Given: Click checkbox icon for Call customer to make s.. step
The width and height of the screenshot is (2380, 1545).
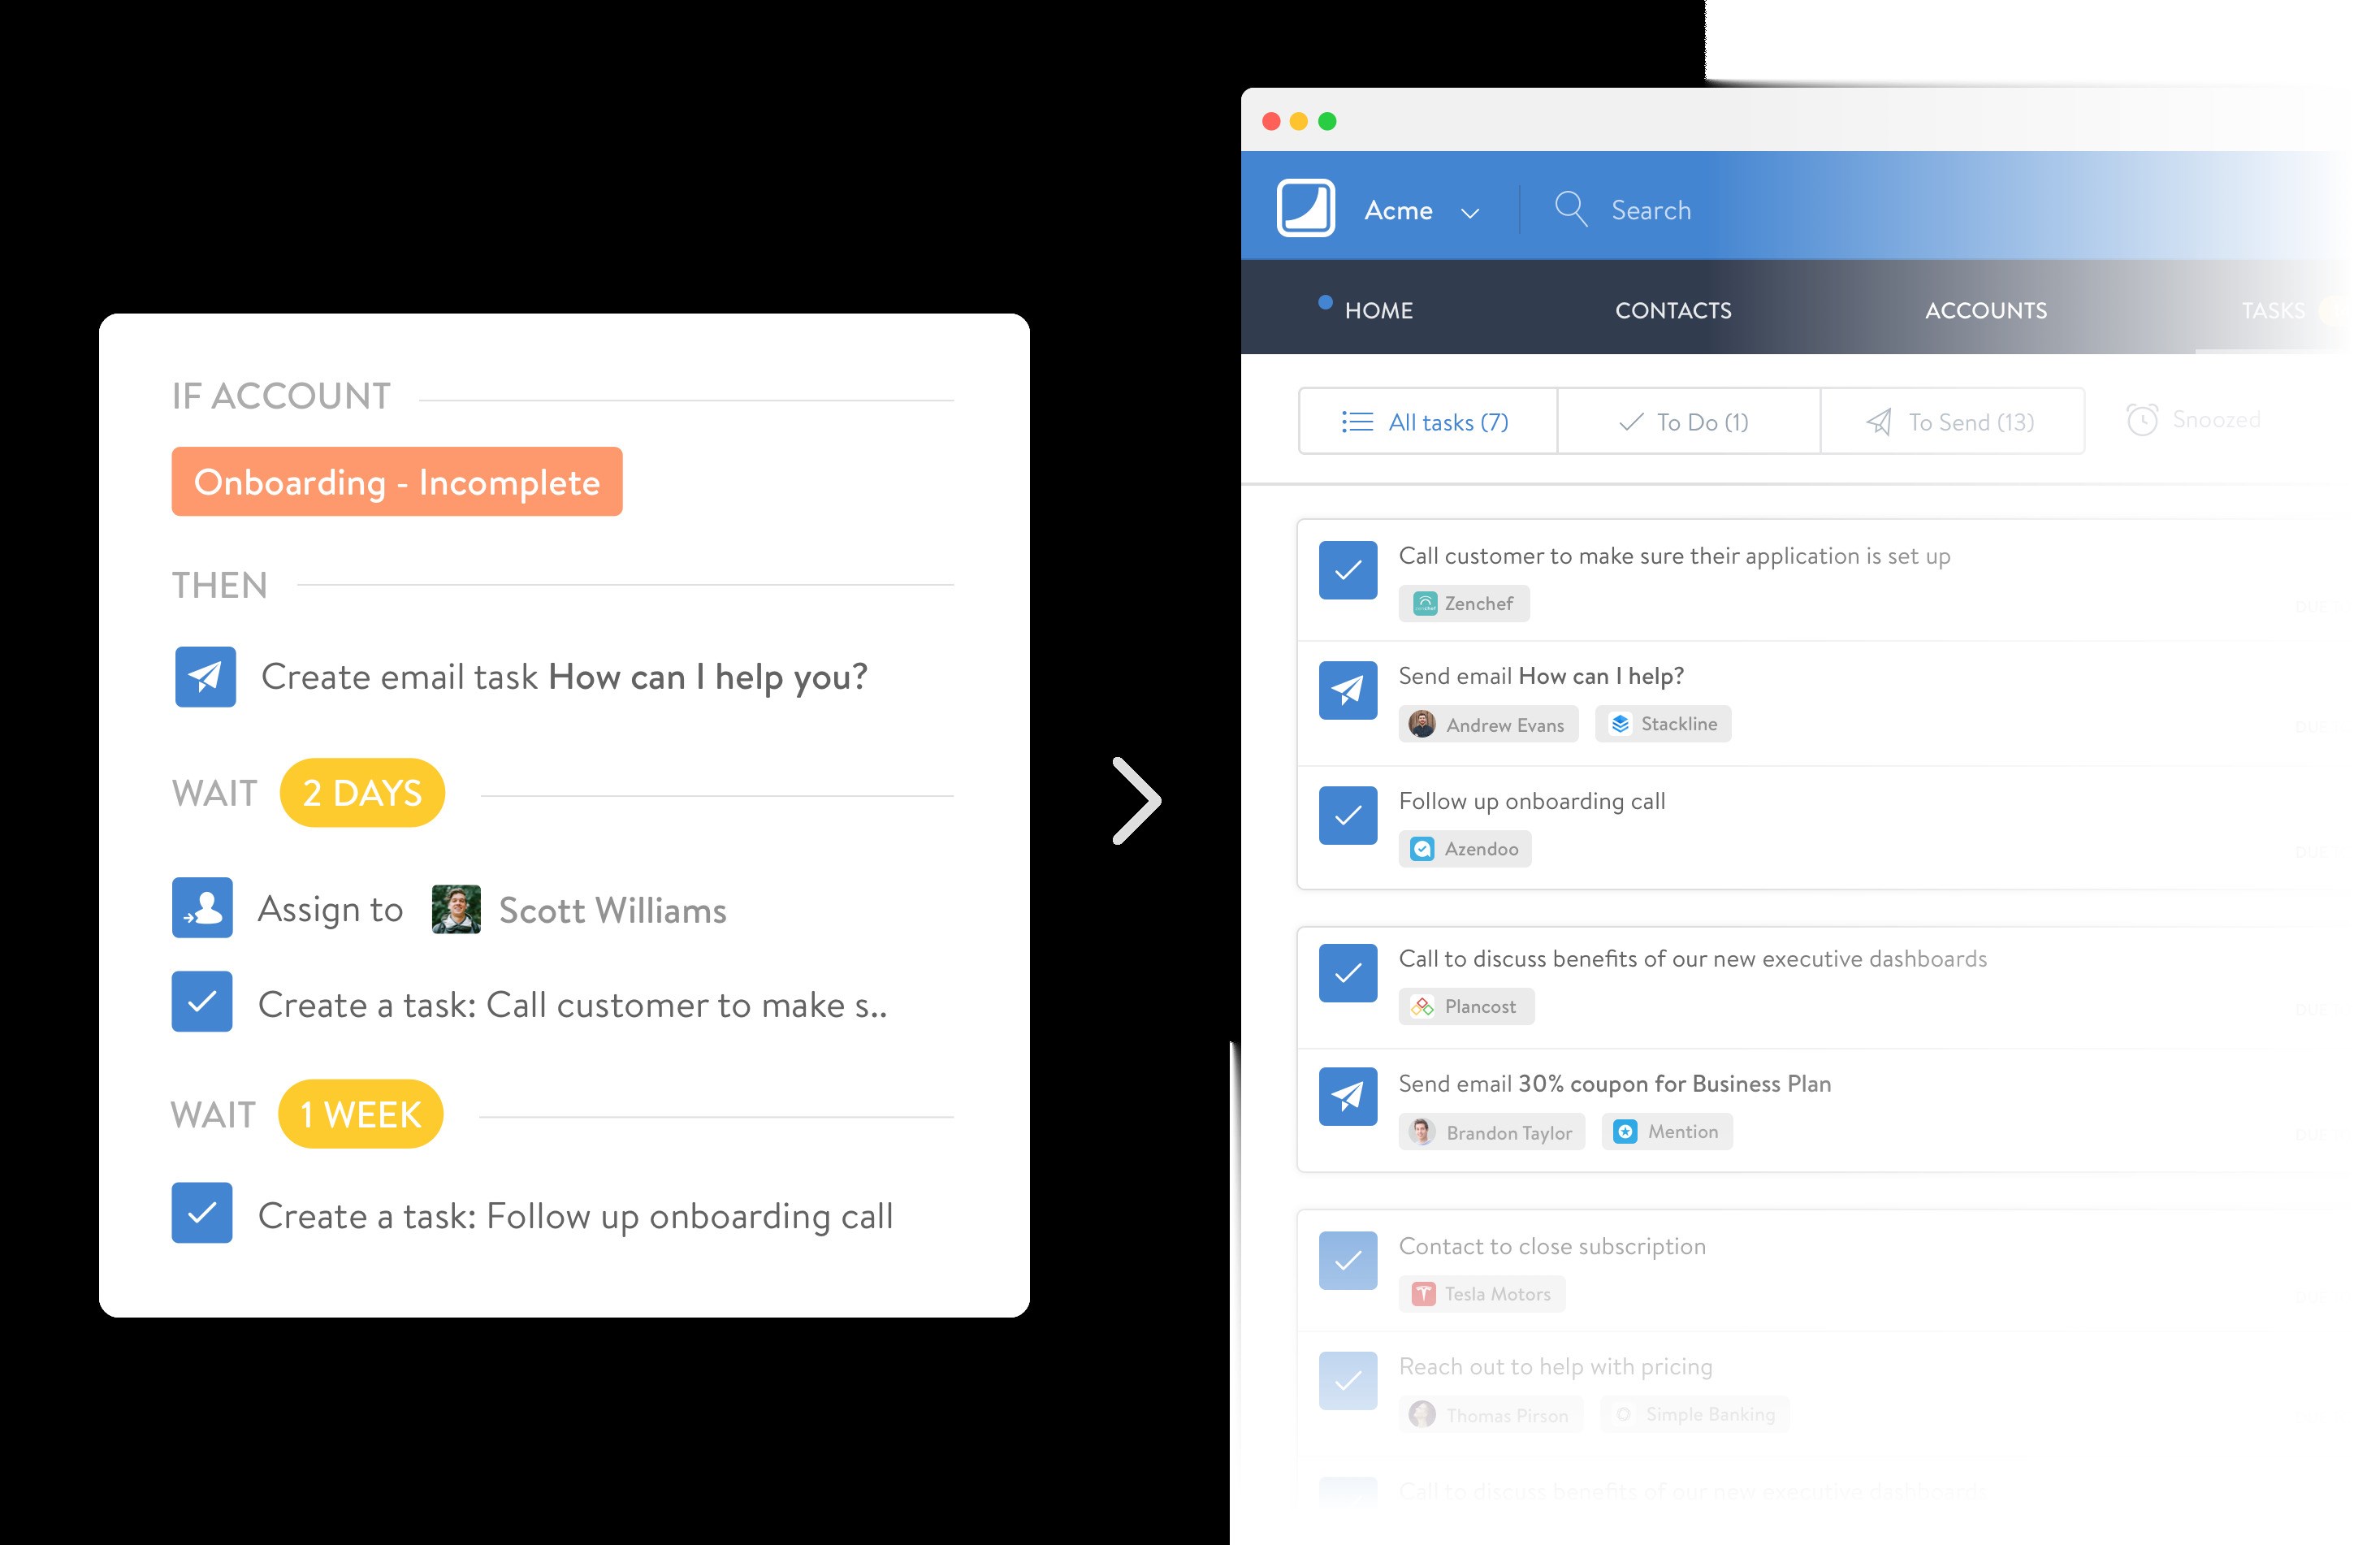Looking at the screenshot, I should click(201, 1002).
